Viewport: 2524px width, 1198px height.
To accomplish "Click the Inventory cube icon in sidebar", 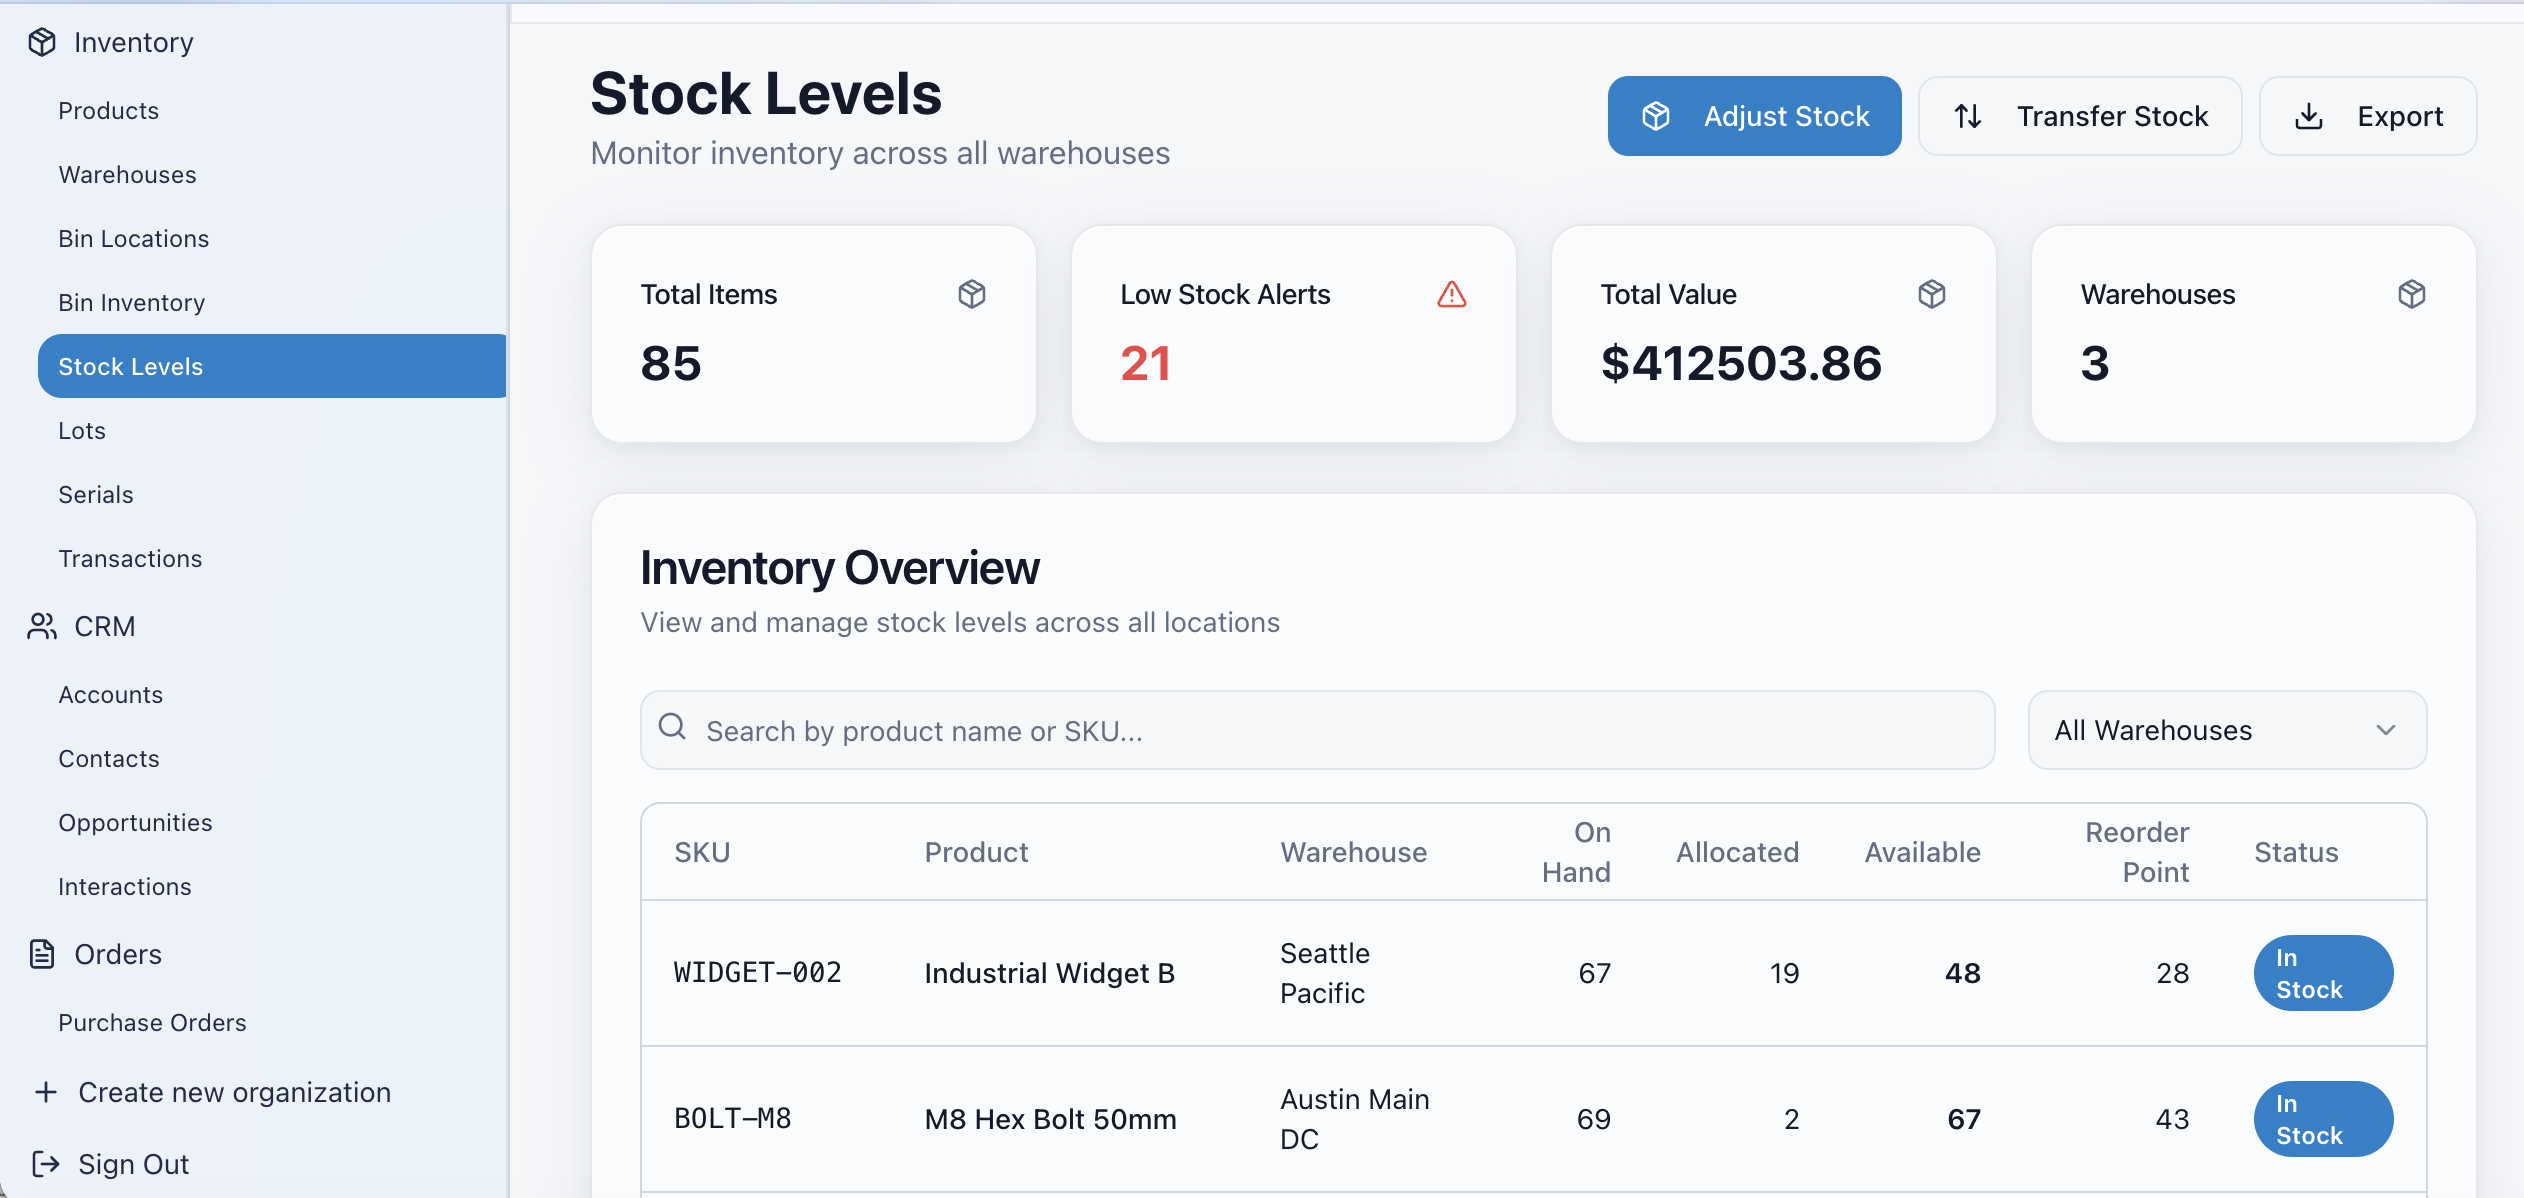I will click(42, 42).
